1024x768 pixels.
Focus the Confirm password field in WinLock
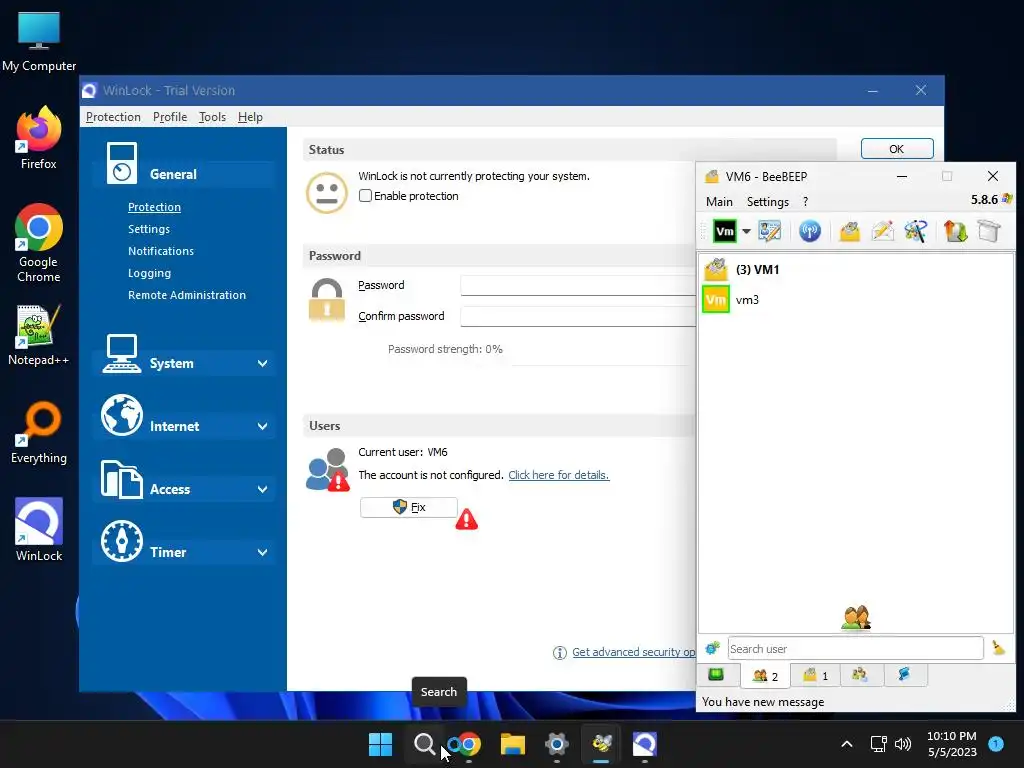(578, 316)
